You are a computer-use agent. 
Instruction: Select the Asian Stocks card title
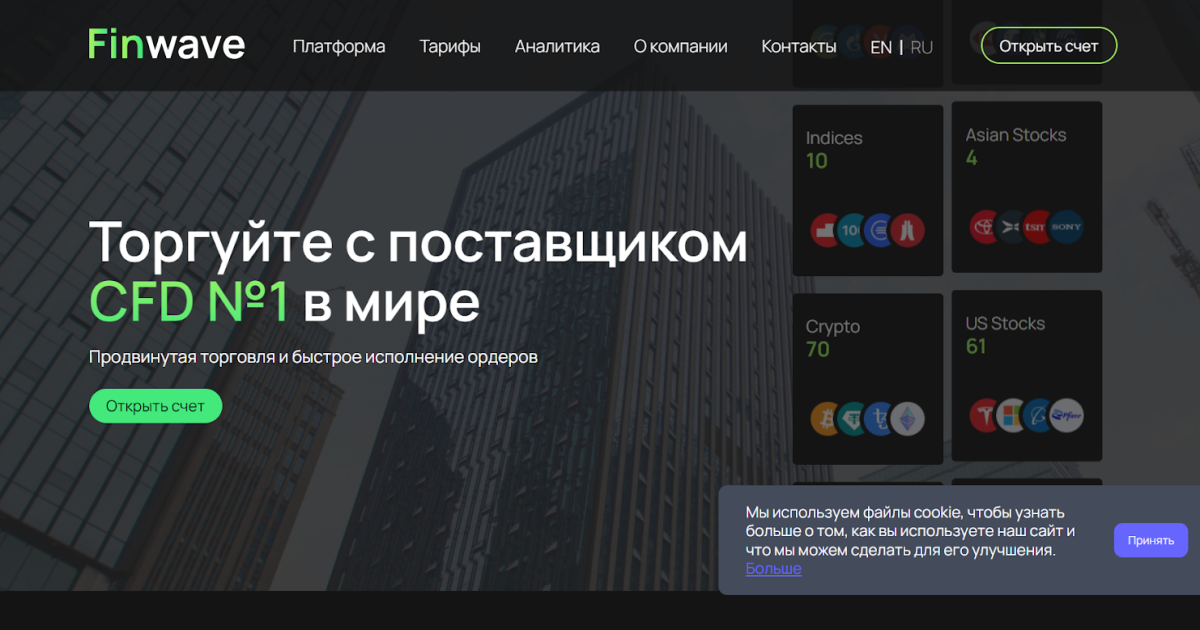pos(1016,135)
